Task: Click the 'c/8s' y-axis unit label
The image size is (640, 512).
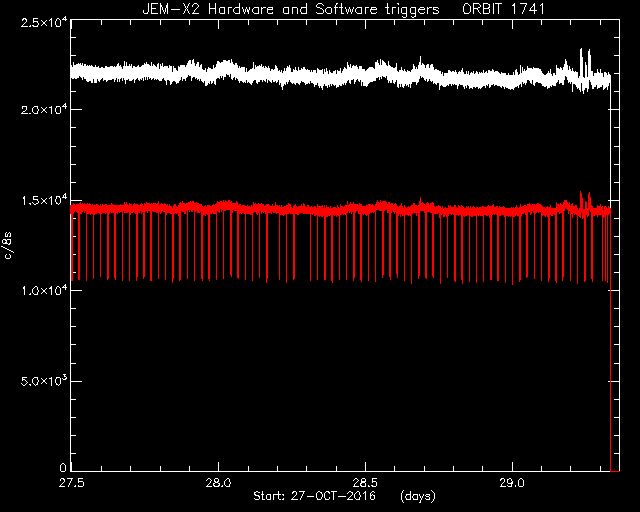Action: (x=8, y=245)
